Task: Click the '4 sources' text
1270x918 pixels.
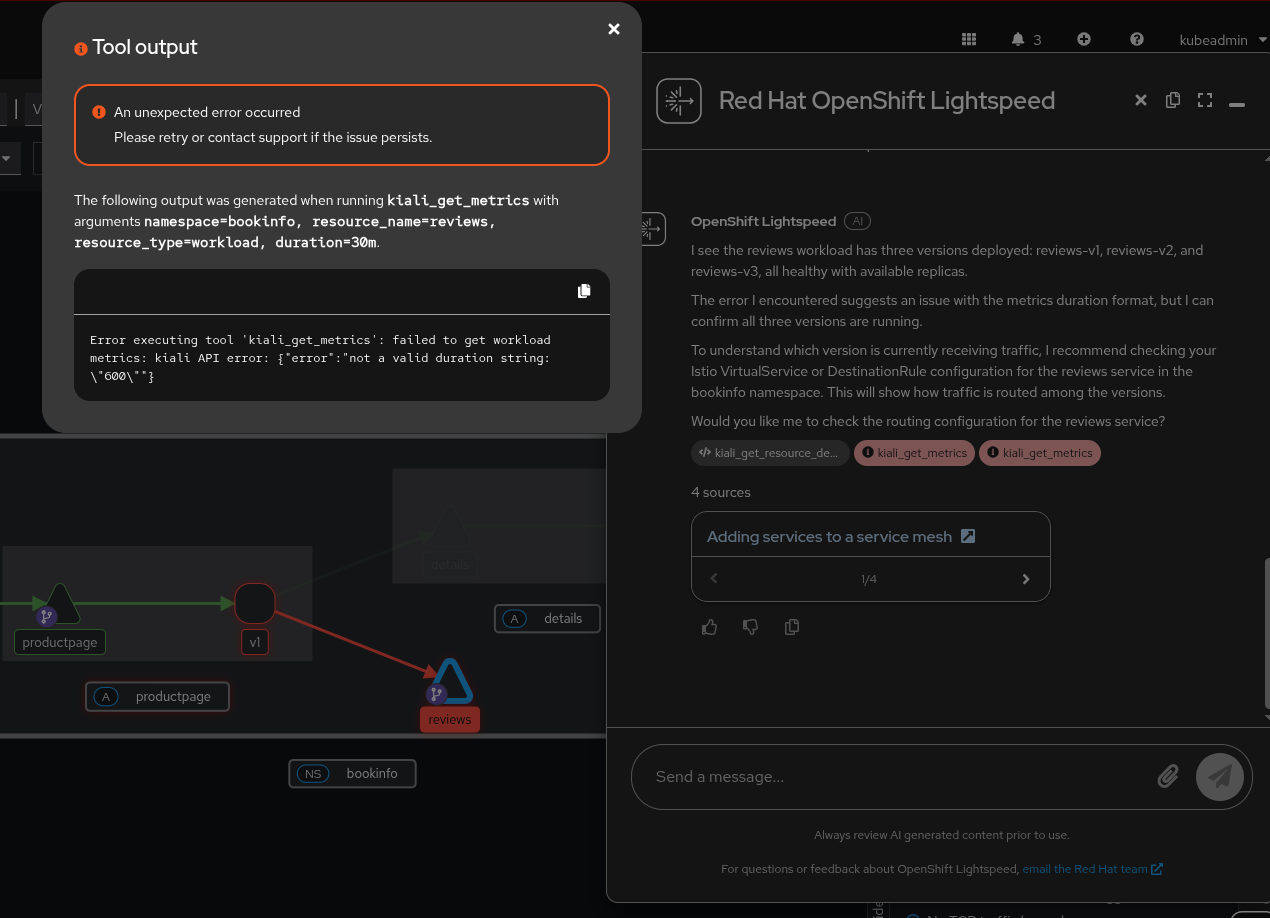Action: click(721, 492)
